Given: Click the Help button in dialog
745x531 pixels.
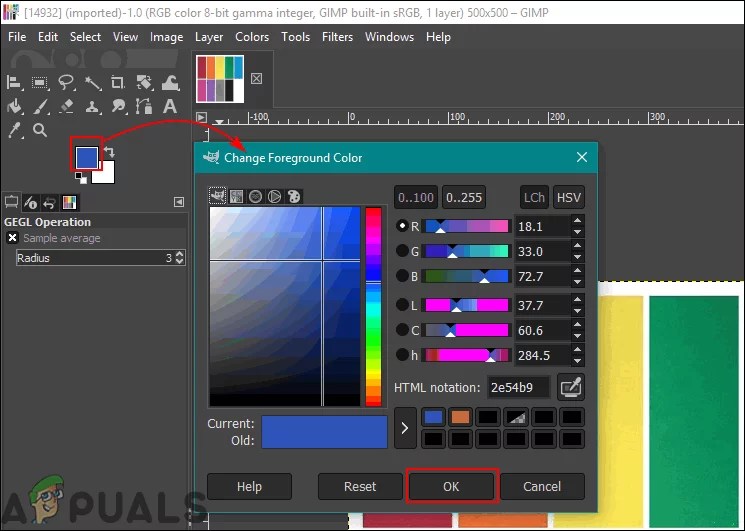Looking at the screenshot, I should coord(249,486).
